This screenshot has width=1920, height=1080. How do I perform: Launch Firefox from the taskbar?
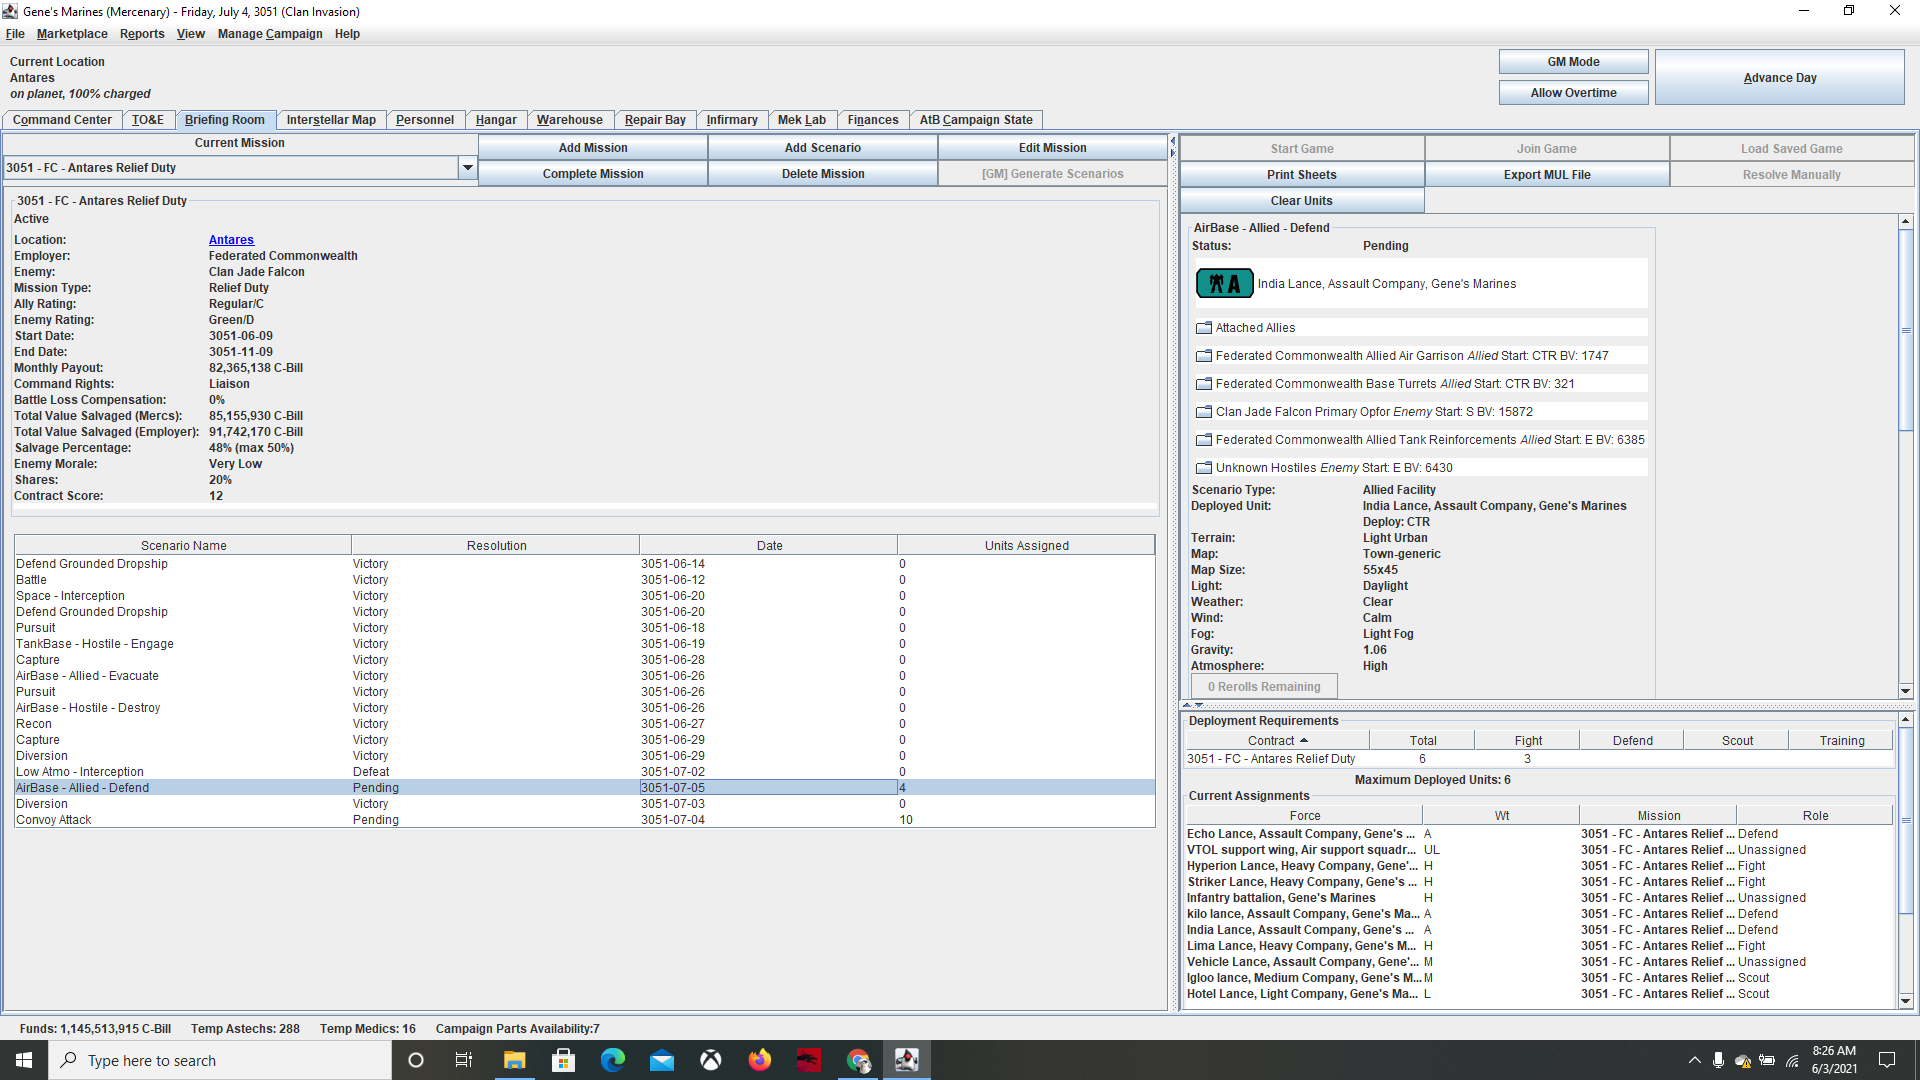(759, 1060)
